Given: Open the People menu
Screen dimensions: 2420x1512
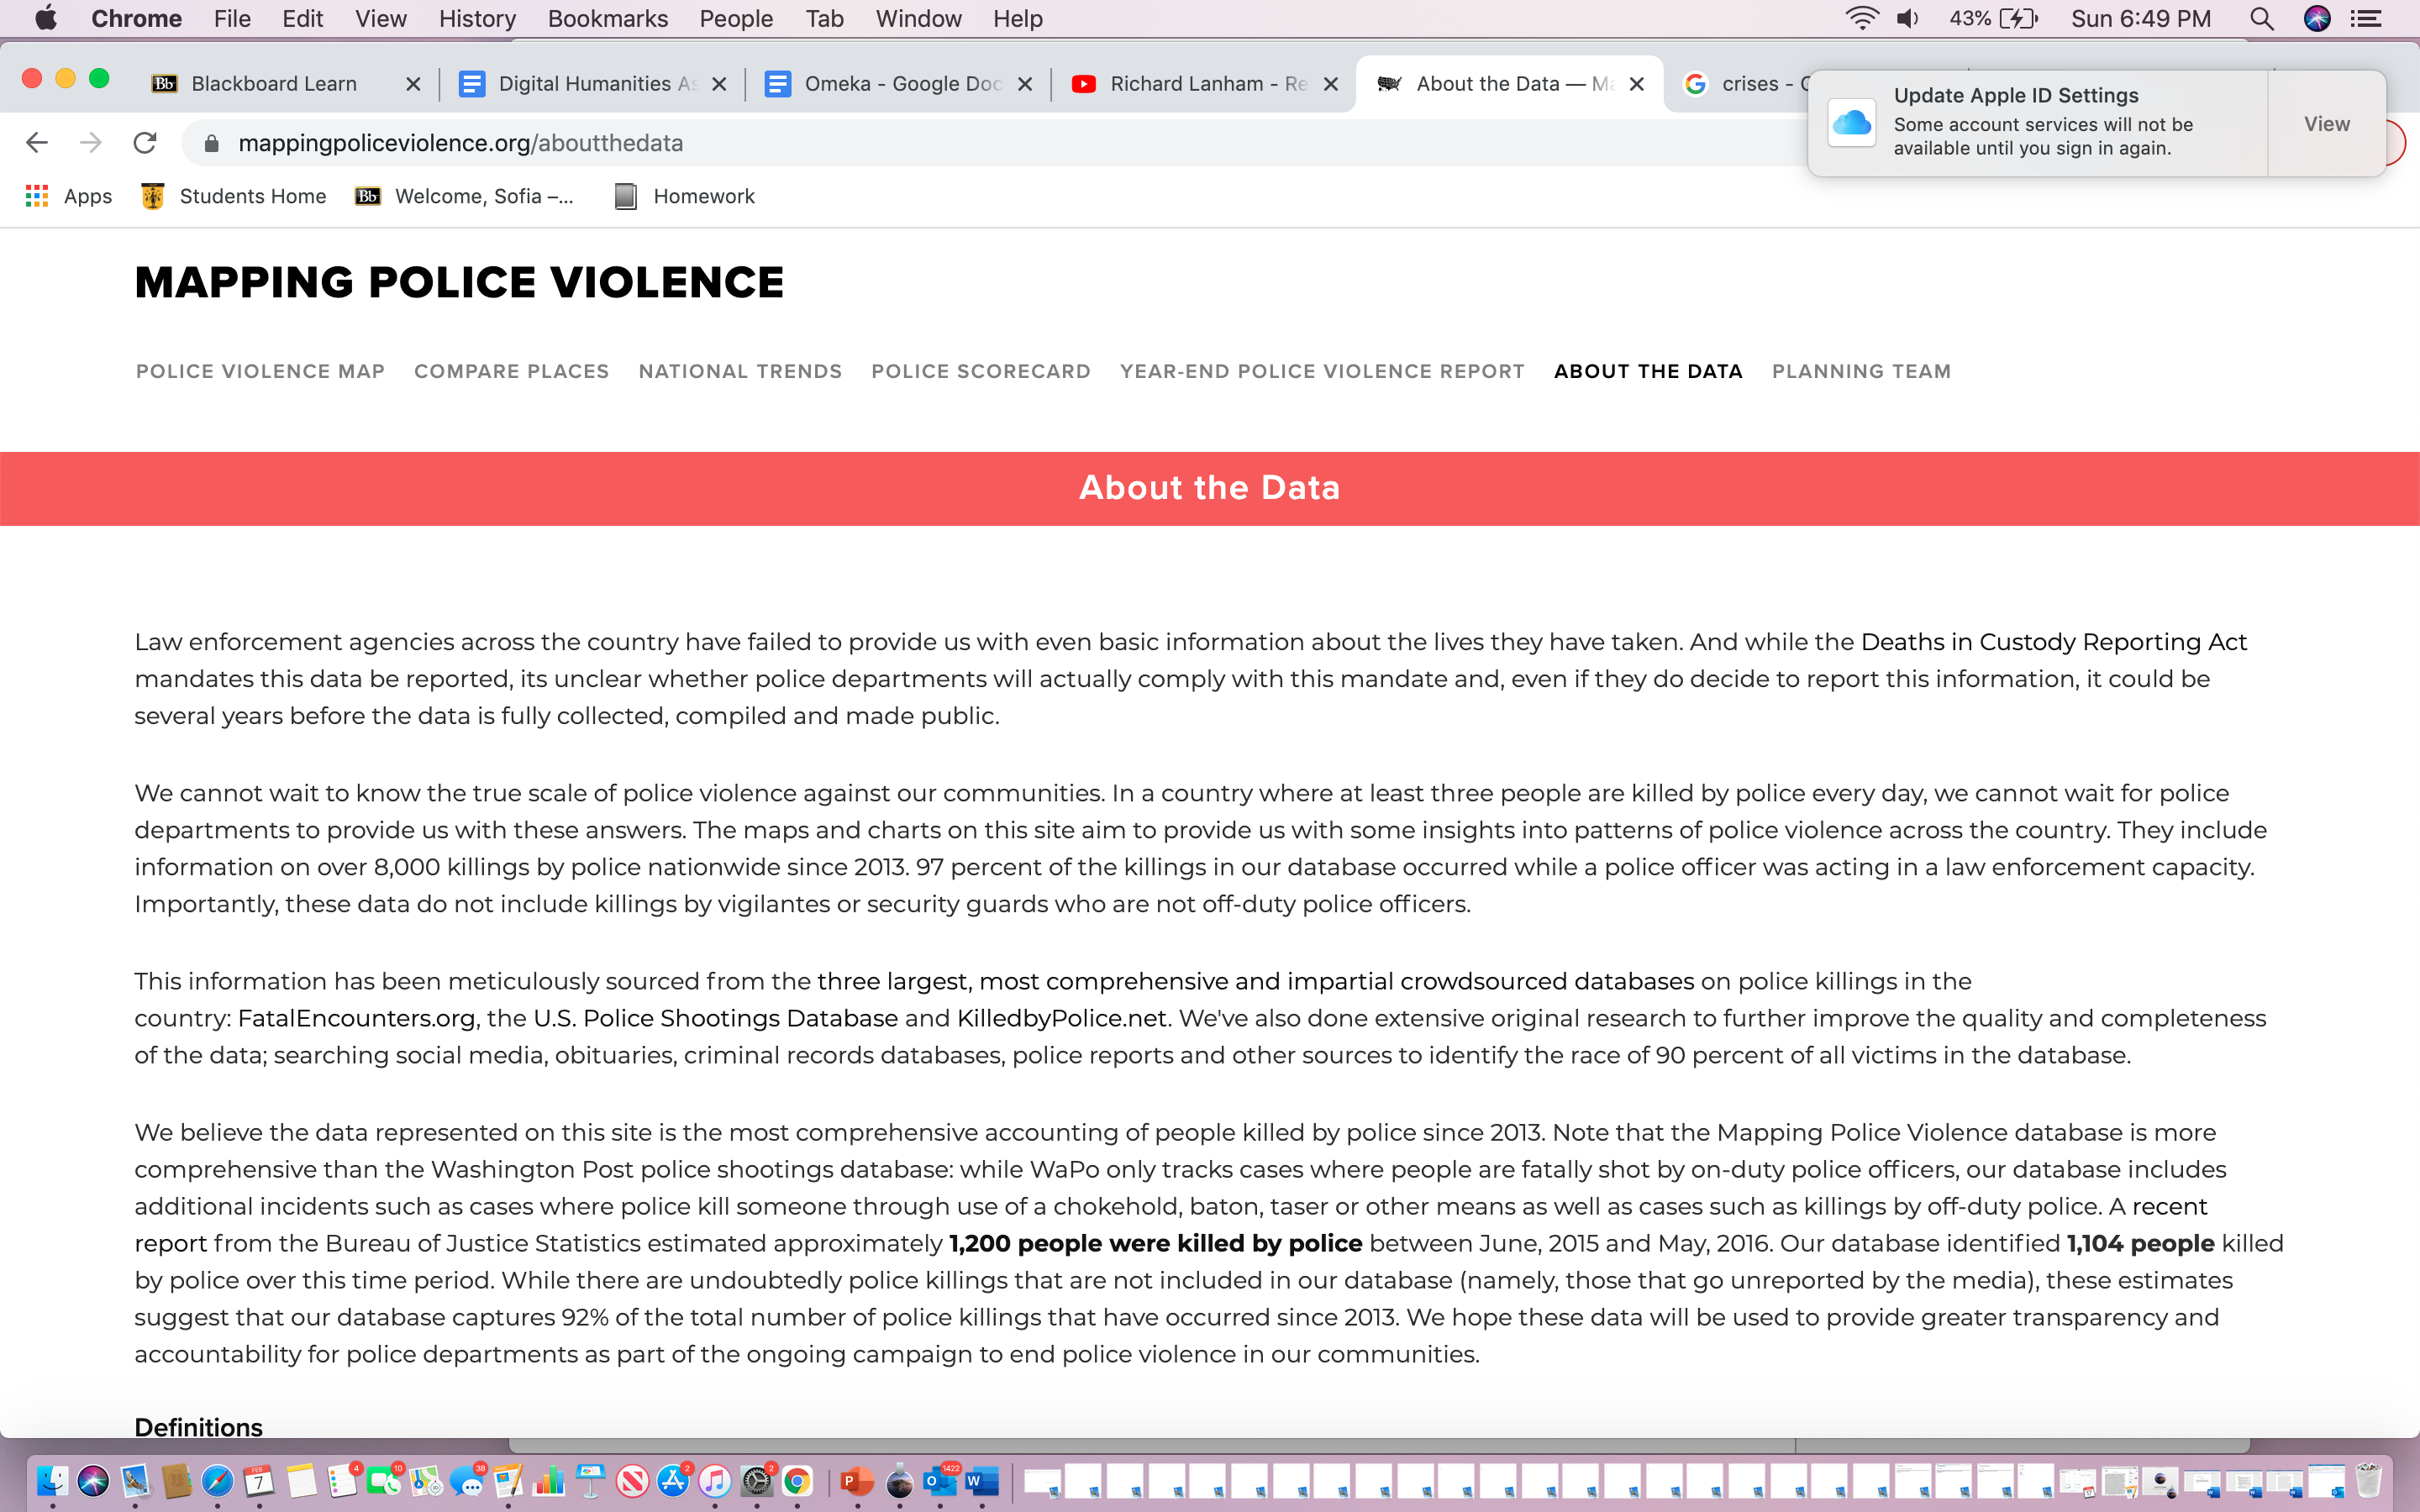Looking at the screenshot, I should click(x=736, y=19).
